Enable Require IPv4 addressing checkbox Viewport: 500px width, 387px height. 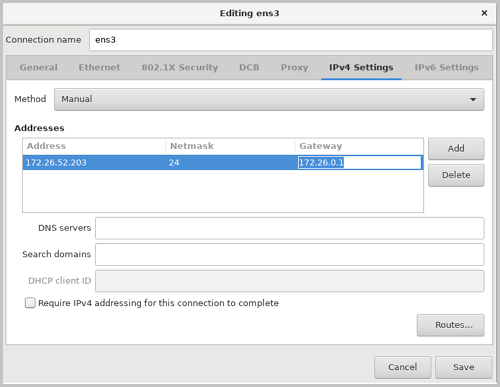[x=30, y=303]
